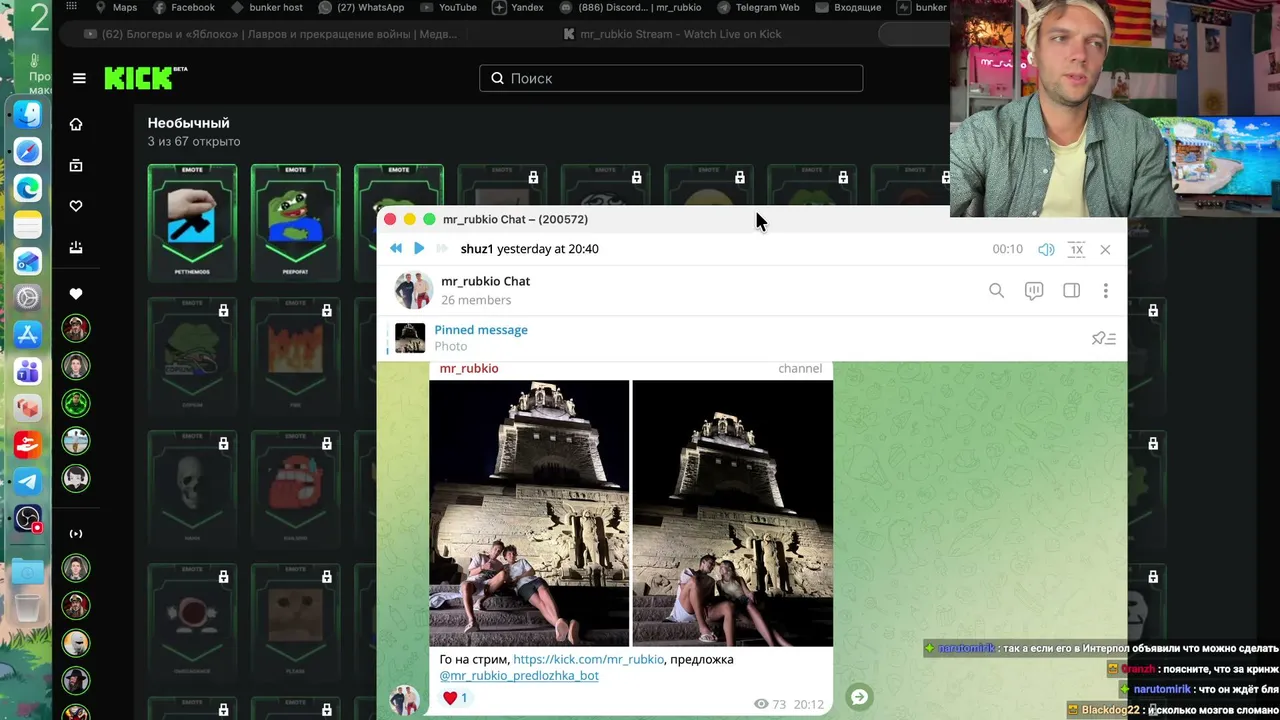Share the post with forward arrow
Viewport: 1280px width, 720px height.
pyautogui.click(x=859, y=697)
